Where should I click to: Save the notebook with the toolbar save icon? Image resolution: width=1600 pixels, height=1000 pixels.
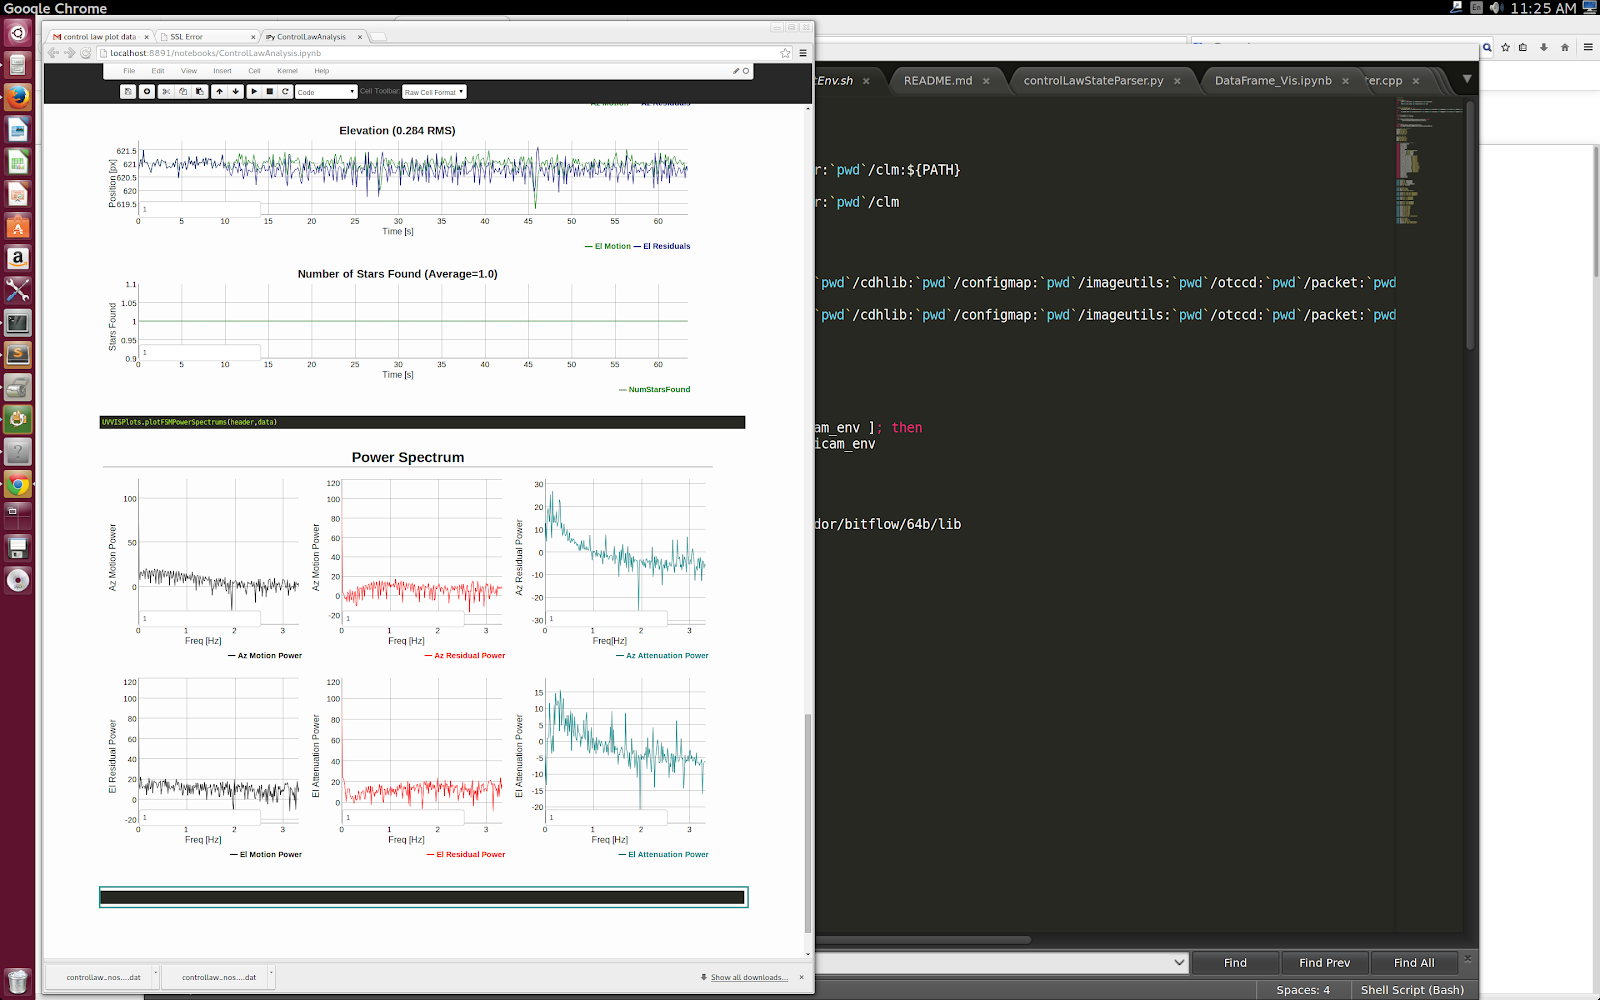click(128, 92)
